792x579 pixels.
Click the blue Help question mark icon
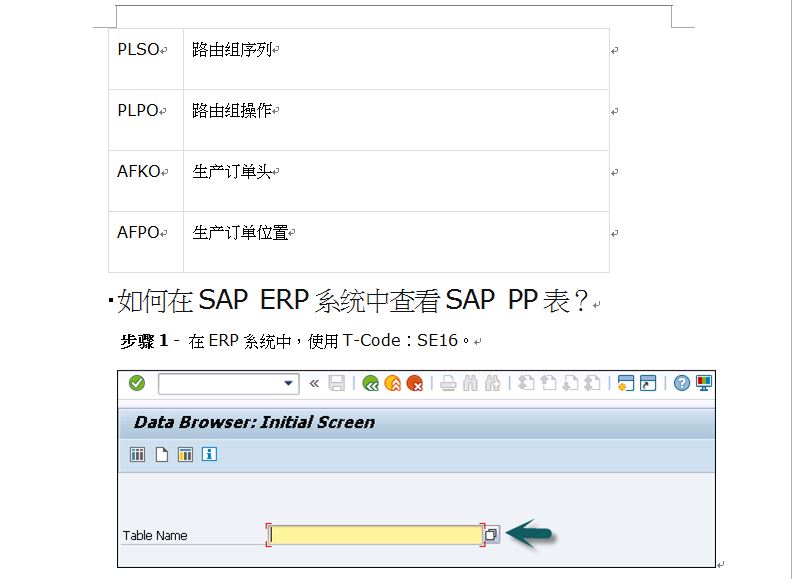[681, 383]
